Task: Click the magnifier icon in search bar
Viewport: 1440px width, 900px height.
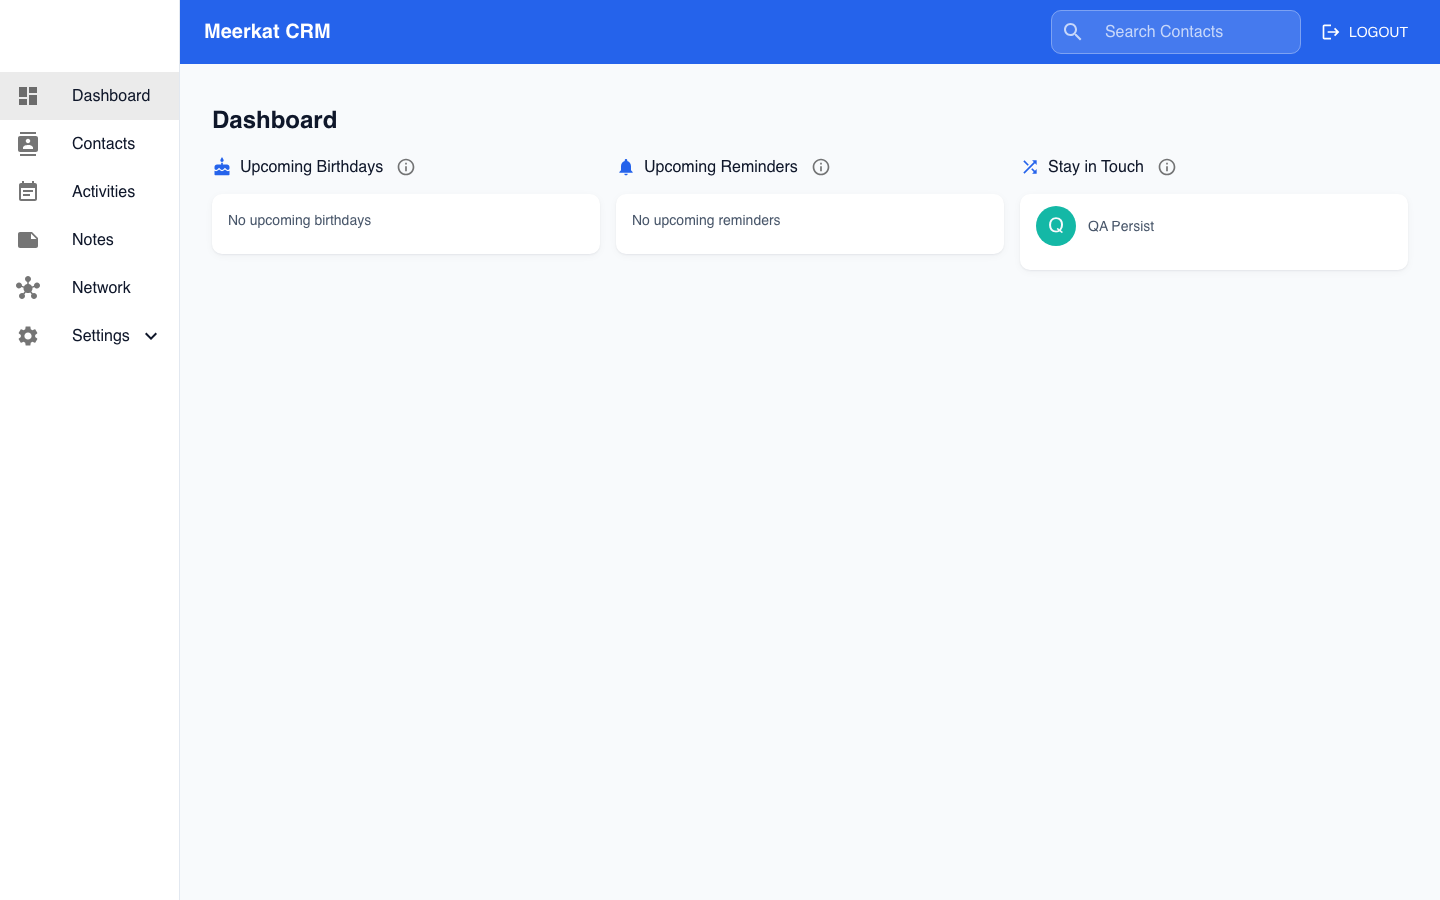Action: tap(1073, 32)
